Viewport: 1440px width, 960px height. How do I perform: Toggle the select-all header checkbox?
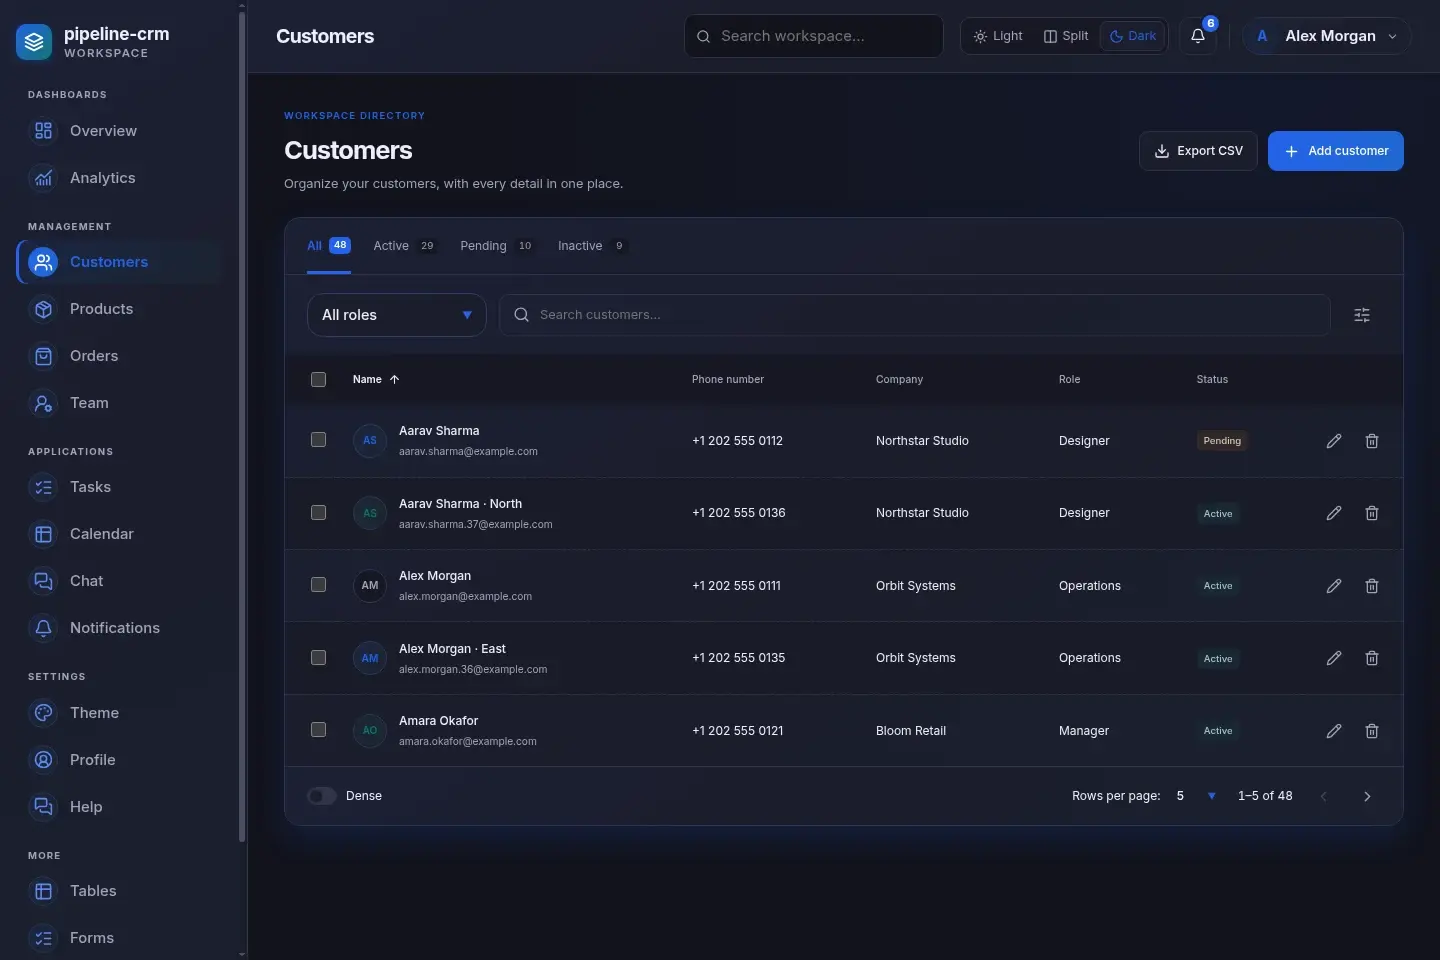coord(318,379)
